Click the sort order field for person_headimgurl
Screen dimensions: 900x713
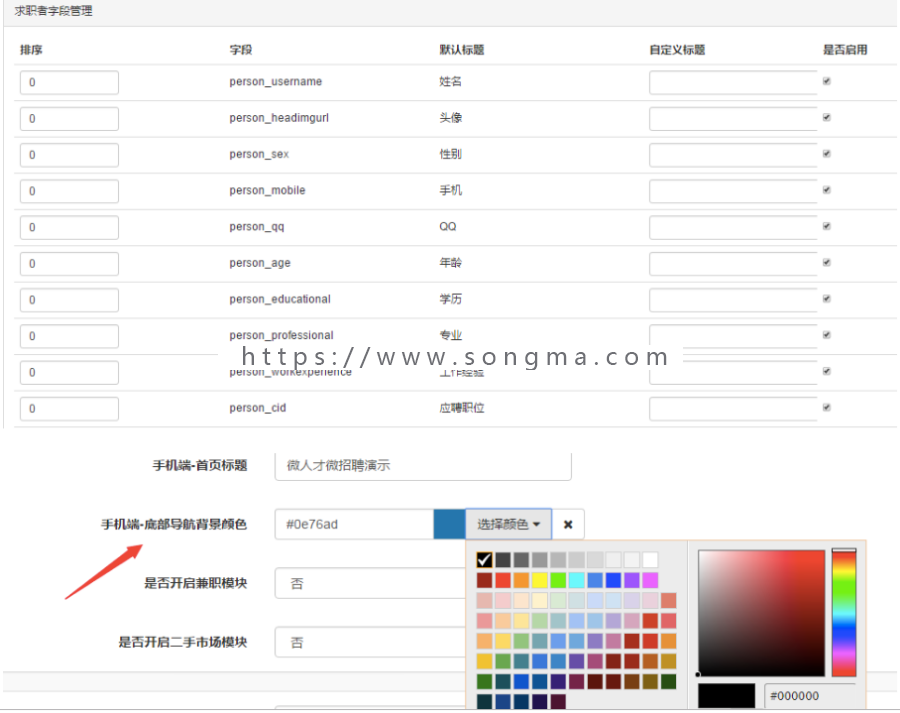pyautogui.click(x=69, y=119)
